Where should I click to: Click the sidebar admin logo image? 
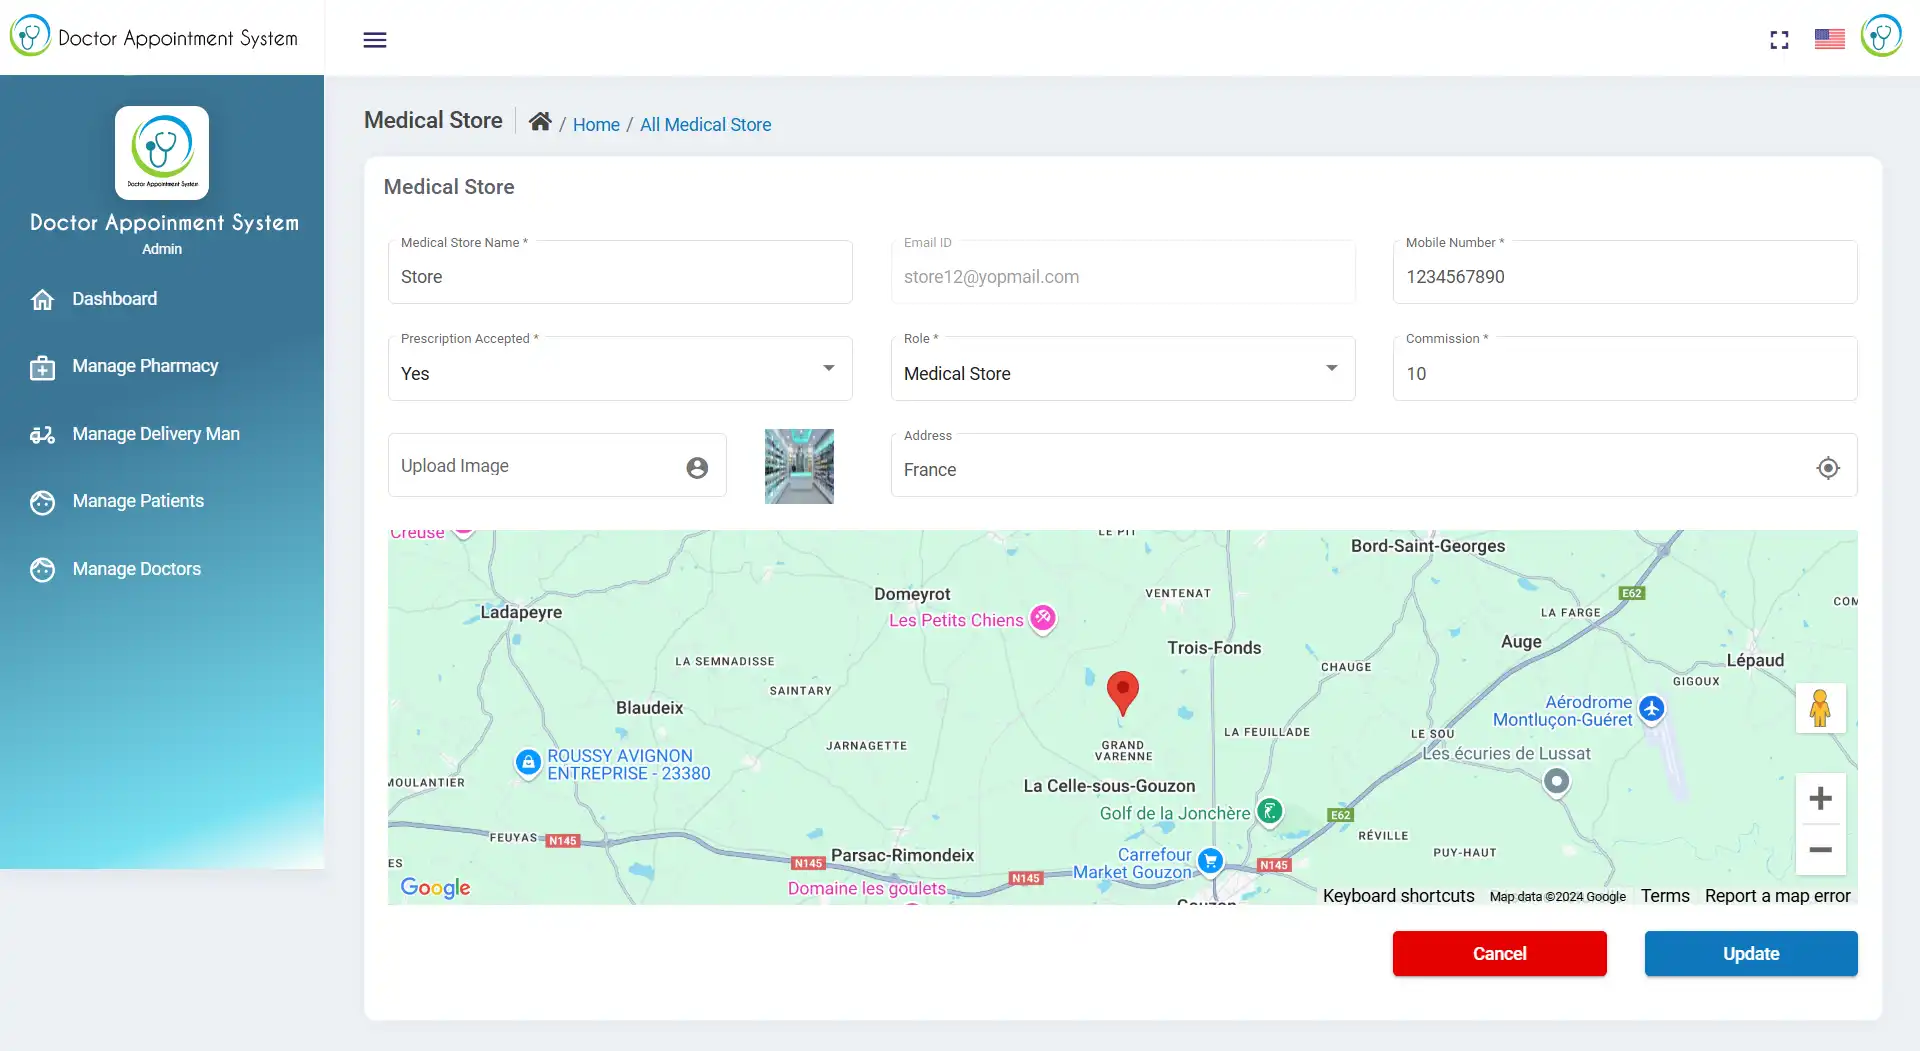coord(162,153)
